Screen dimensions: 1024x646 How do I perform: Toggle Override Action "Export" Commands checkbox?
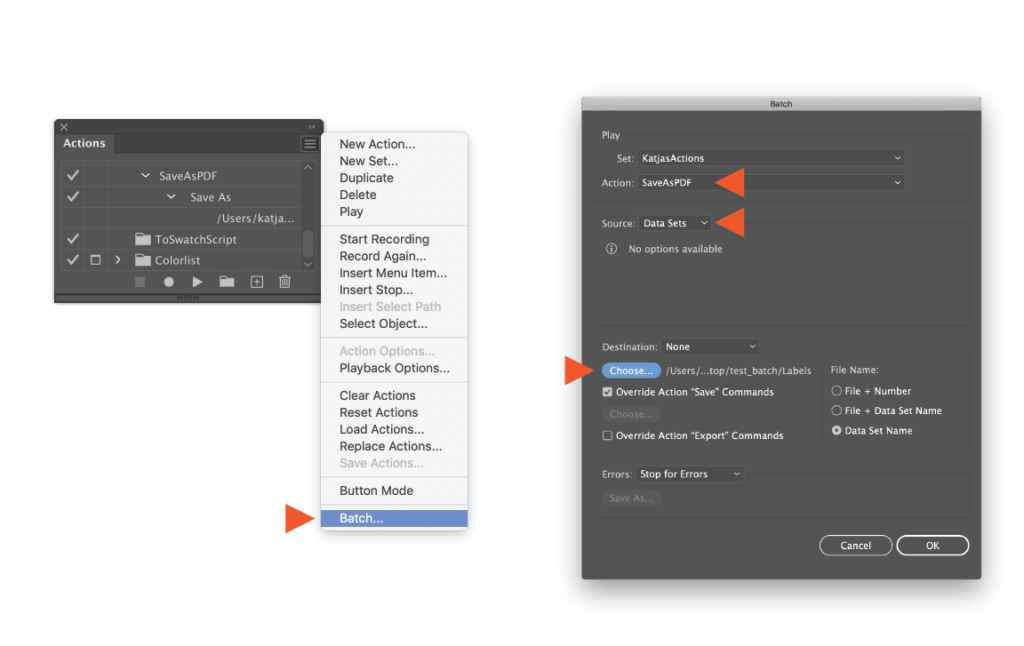(607, 436)
